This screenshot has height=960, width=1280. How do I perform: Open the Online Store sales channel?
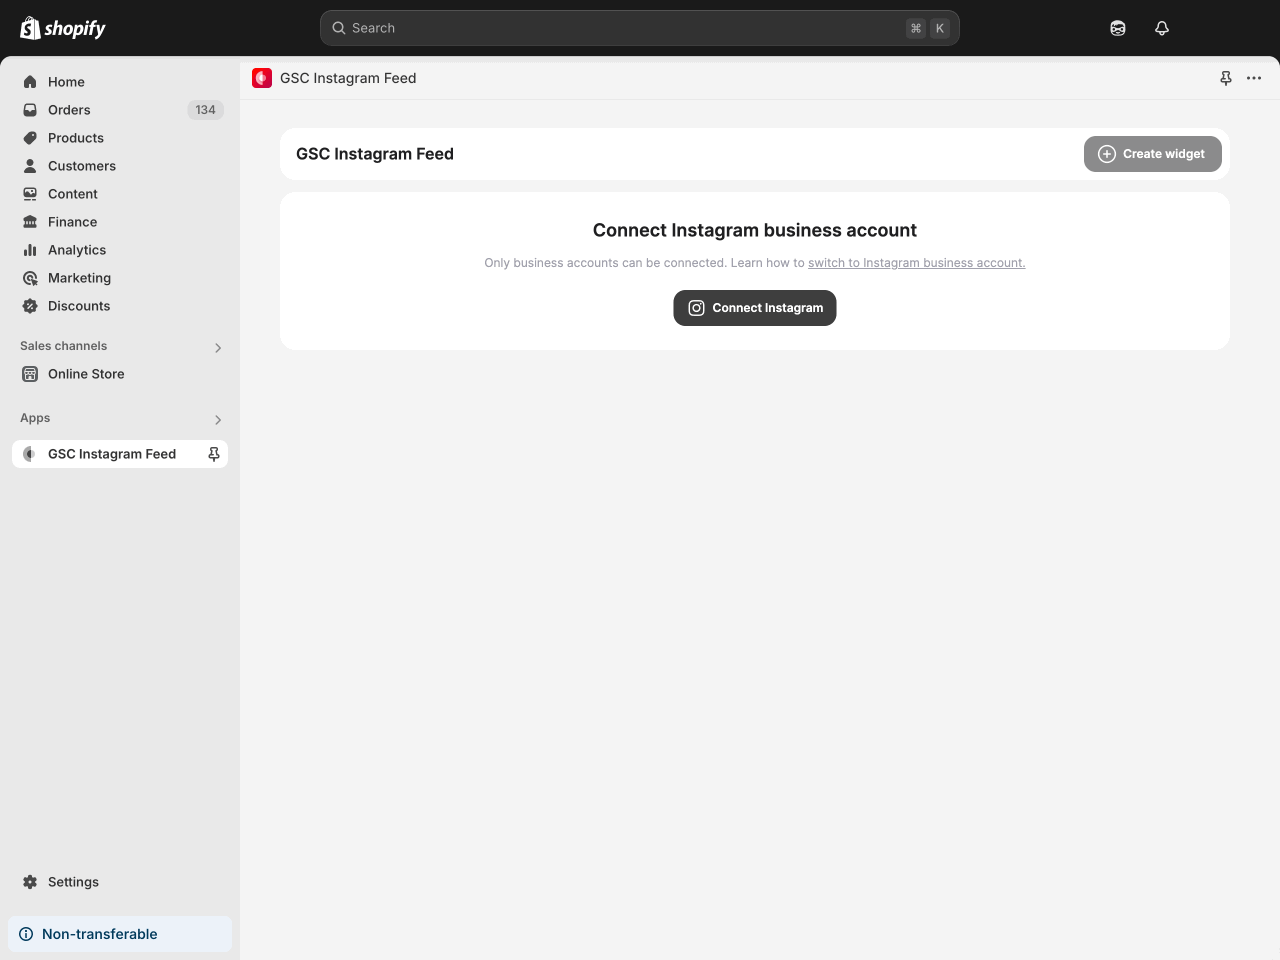click(86, 374)
